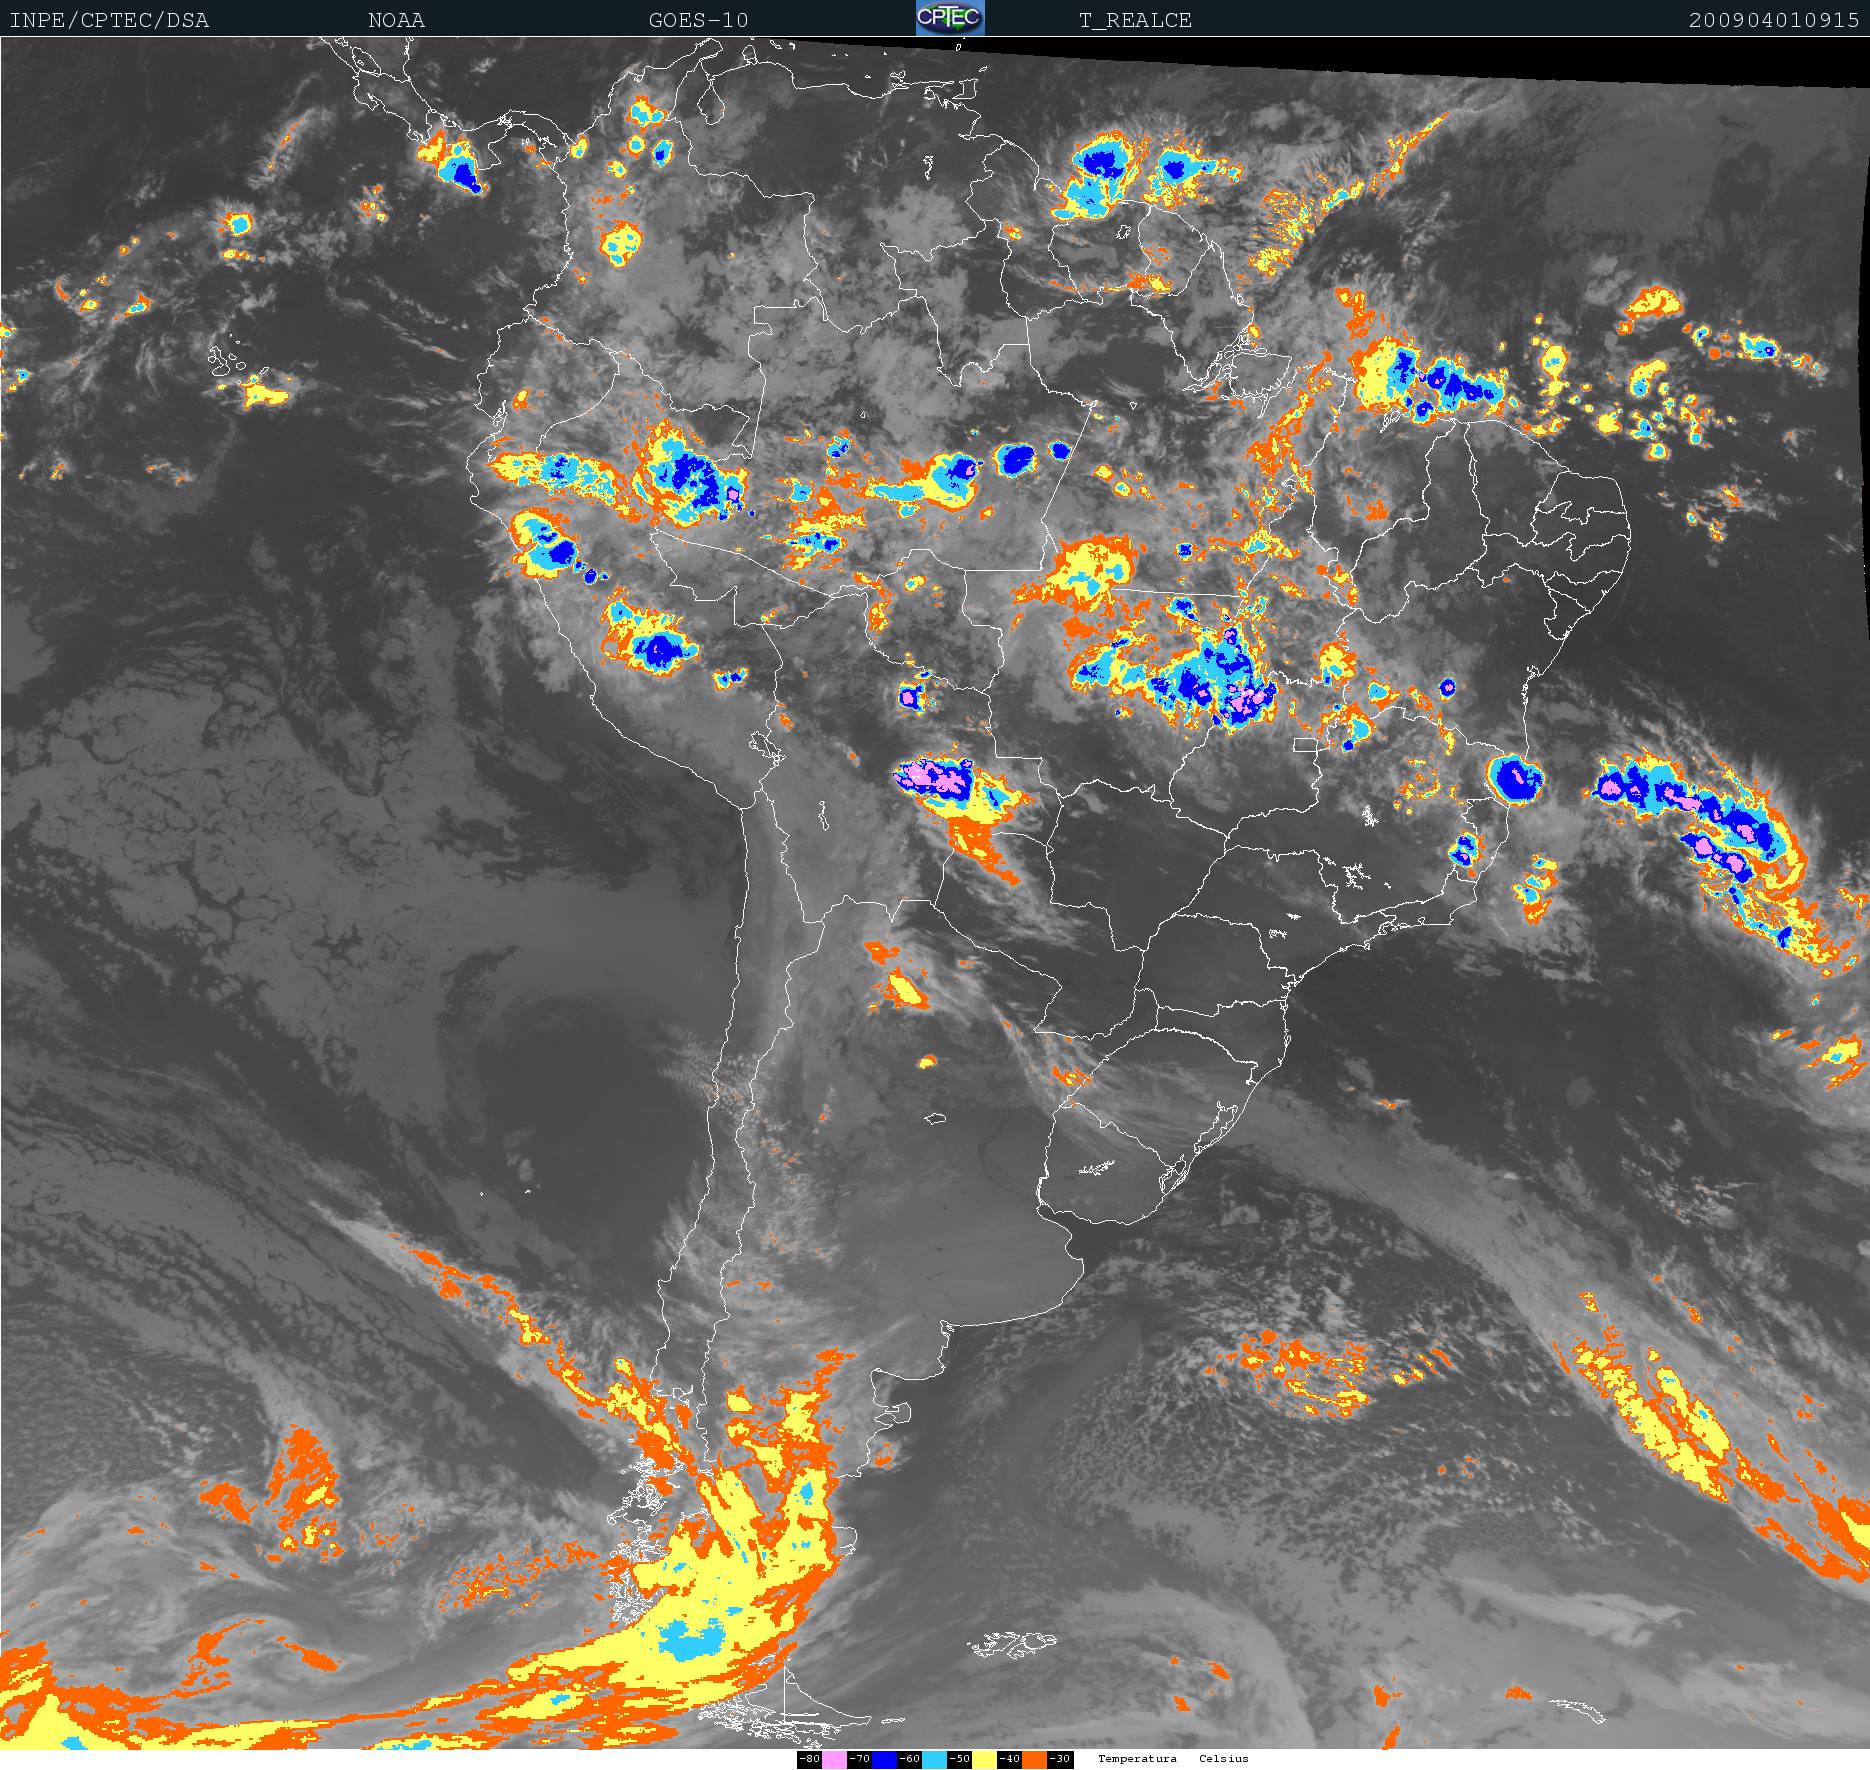1870x1770 pixels.
Task: Click the Falkland Islands outline on map
Action: click(x=1012, y=1642)
